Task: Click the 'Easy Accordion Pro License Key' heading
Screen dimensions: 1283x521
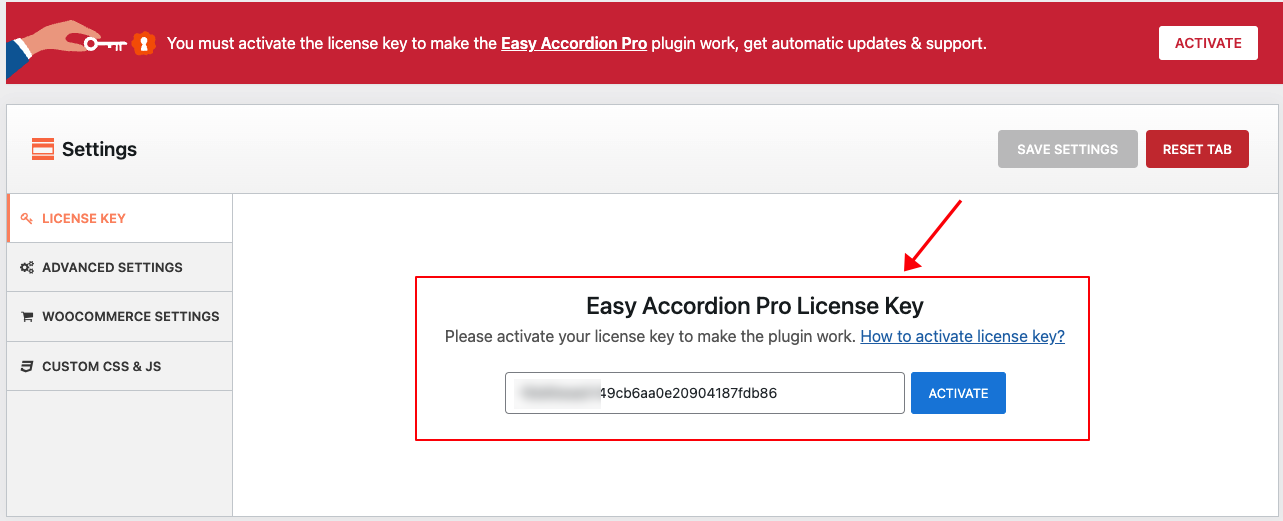Action: (x=754, y=305)
